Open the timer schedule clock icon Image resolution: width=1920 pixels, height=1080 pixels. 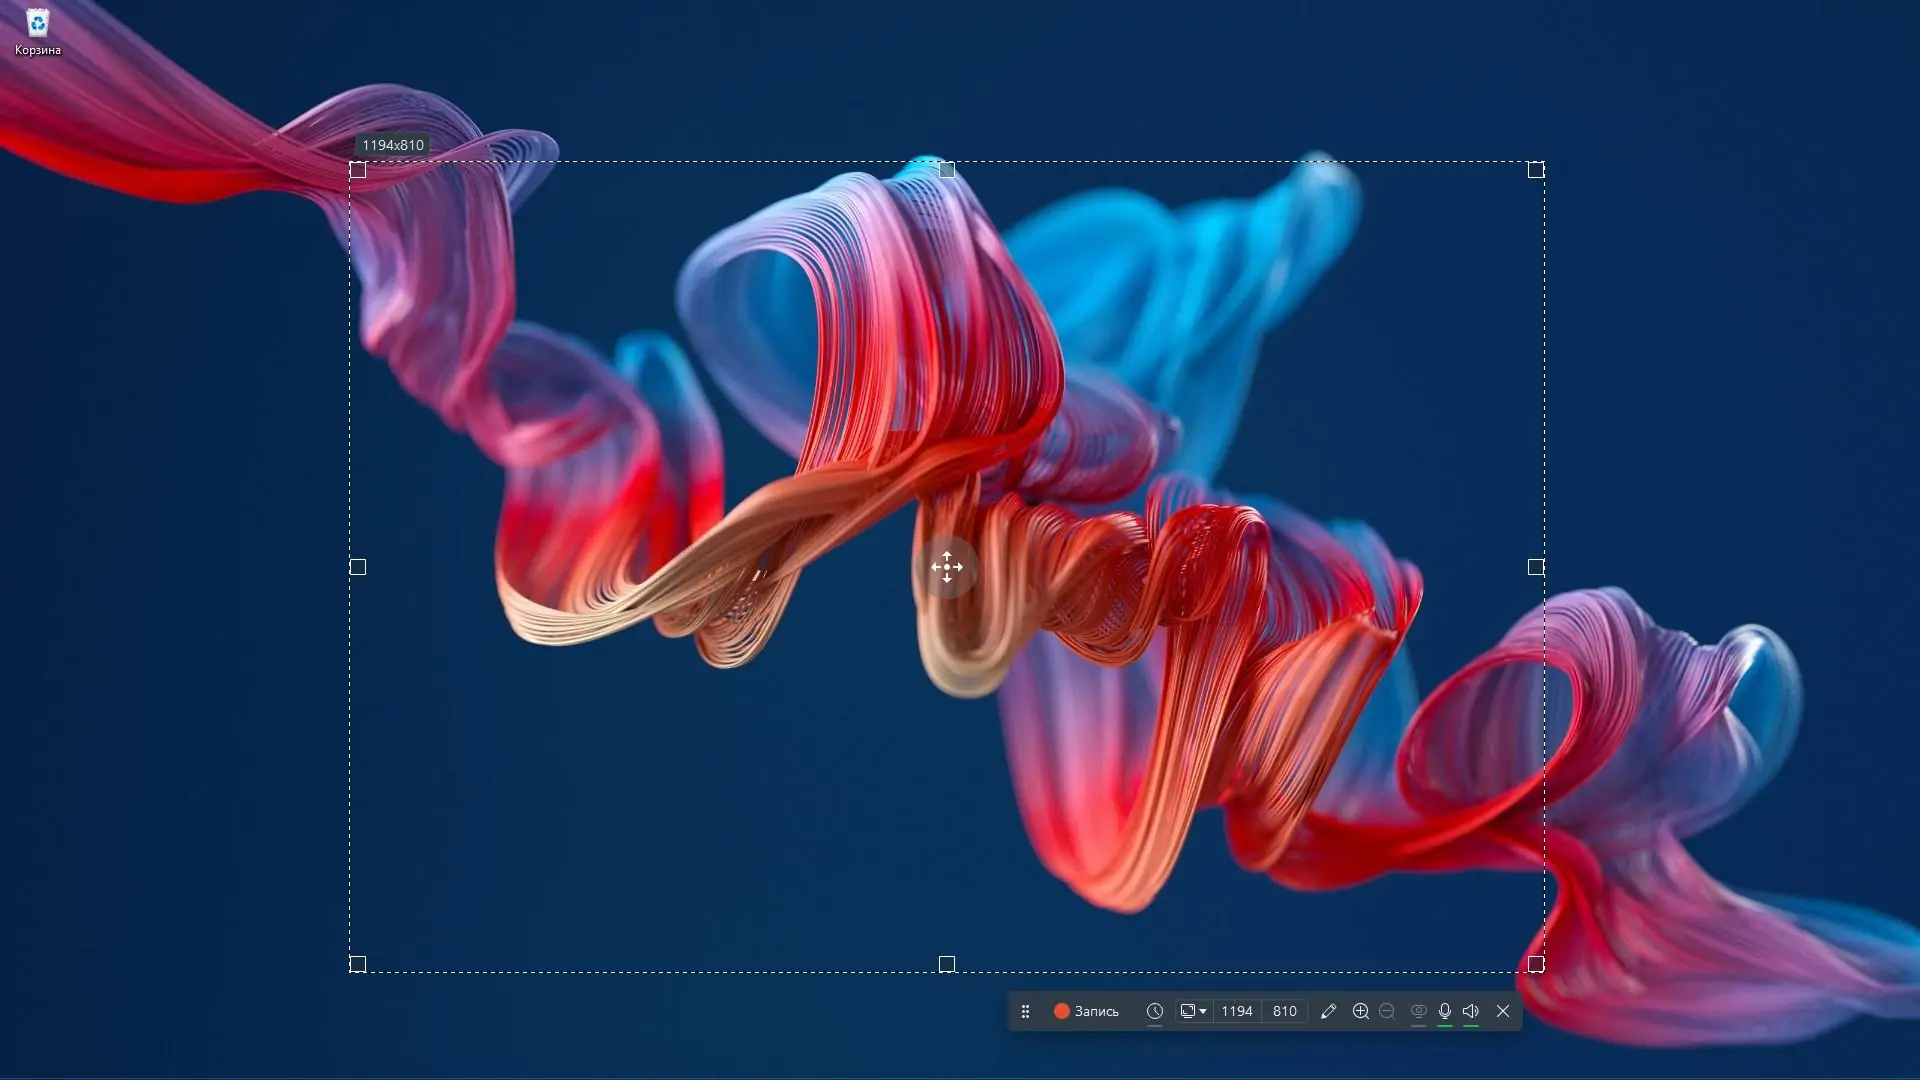[x=1155, y=1011]
